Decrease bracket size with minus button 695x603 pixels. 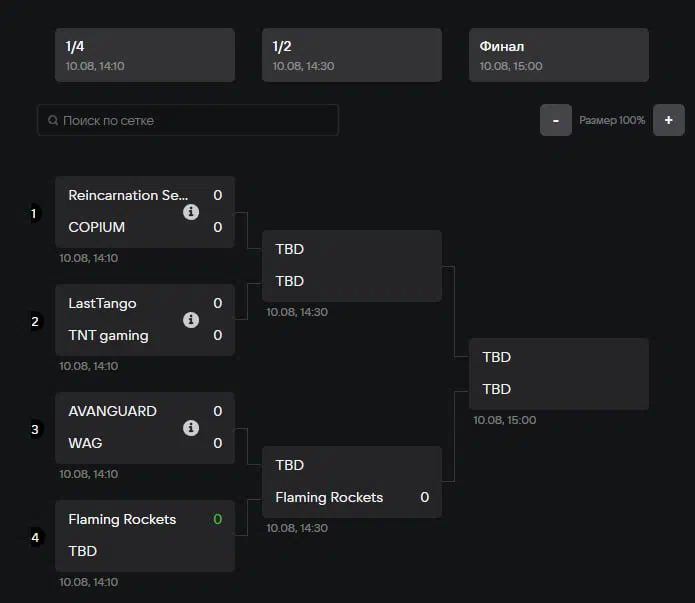[x=556, y=120]
